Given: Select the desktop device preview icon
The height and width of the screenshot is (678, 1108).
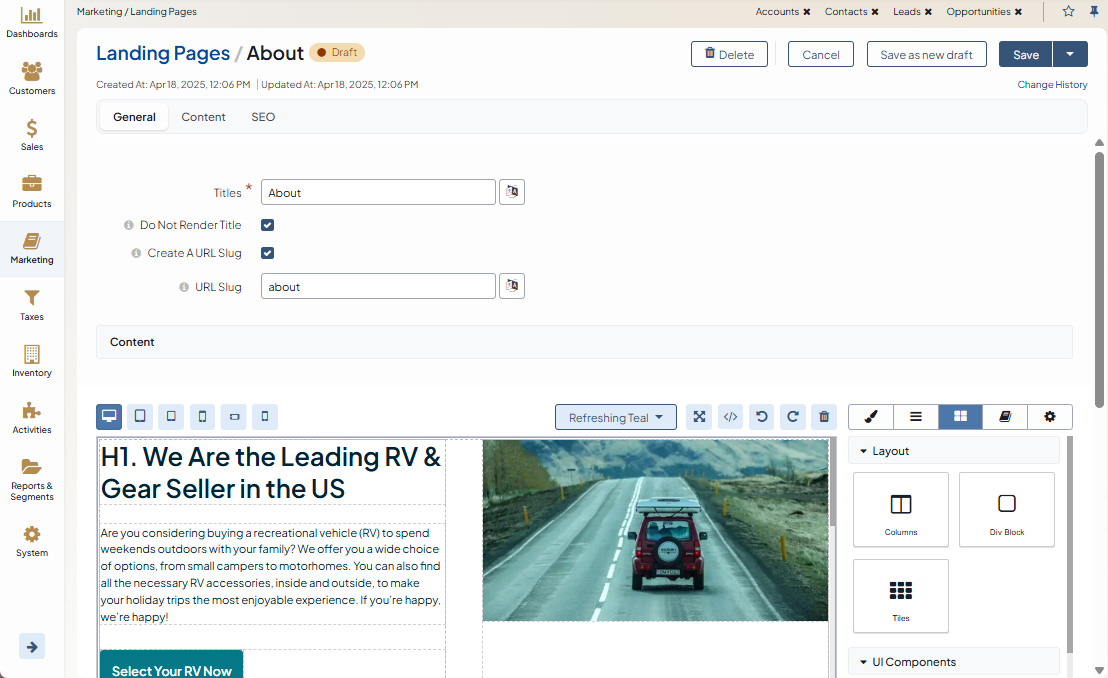Looking at the screenshot, I should pos(109,417).
